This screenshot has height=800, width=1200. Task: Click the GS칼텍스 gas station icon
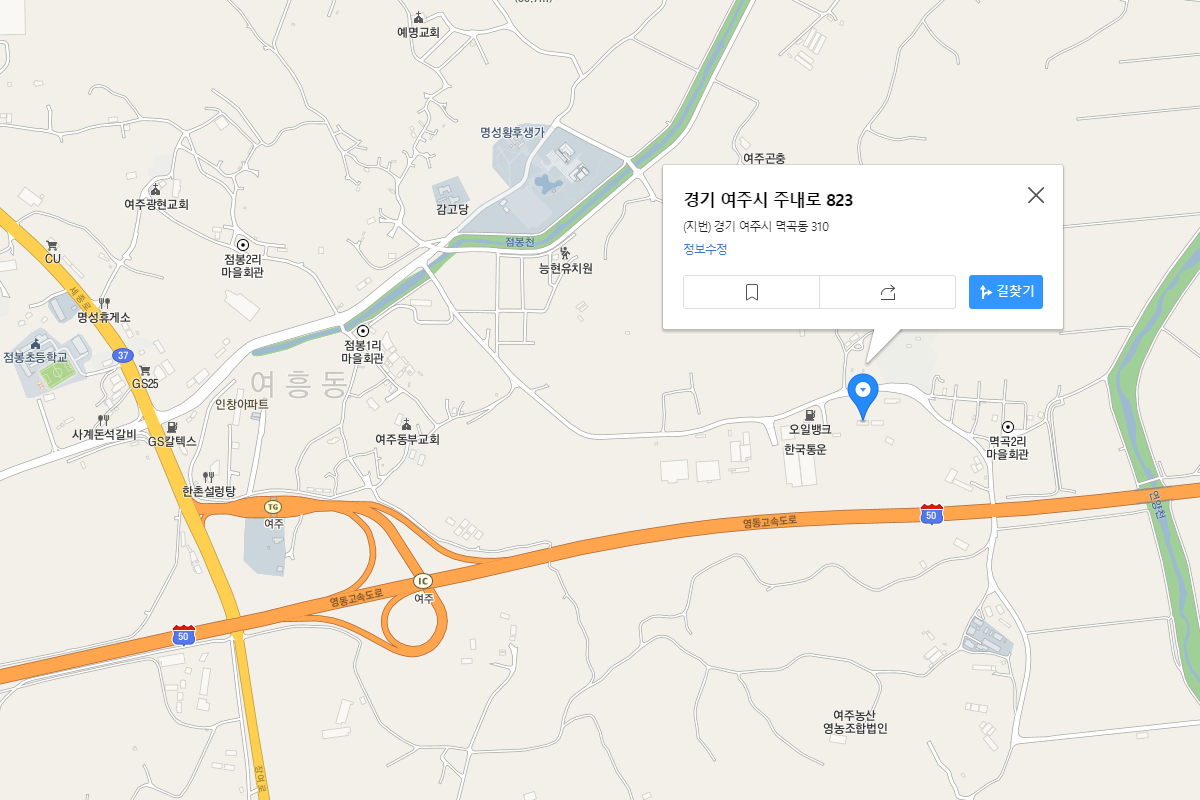pyautogui.click(x=172, y=426)
